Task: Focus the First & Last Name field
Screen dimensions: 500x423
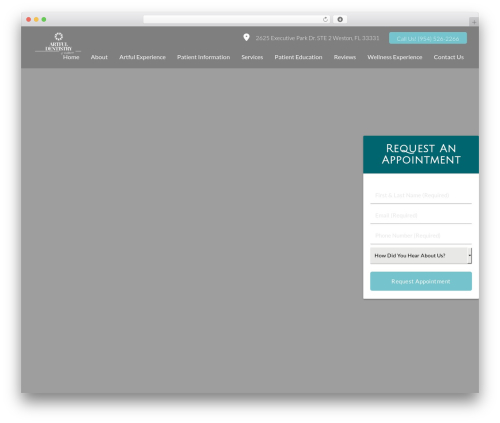Action: click(x=421, y=195)
